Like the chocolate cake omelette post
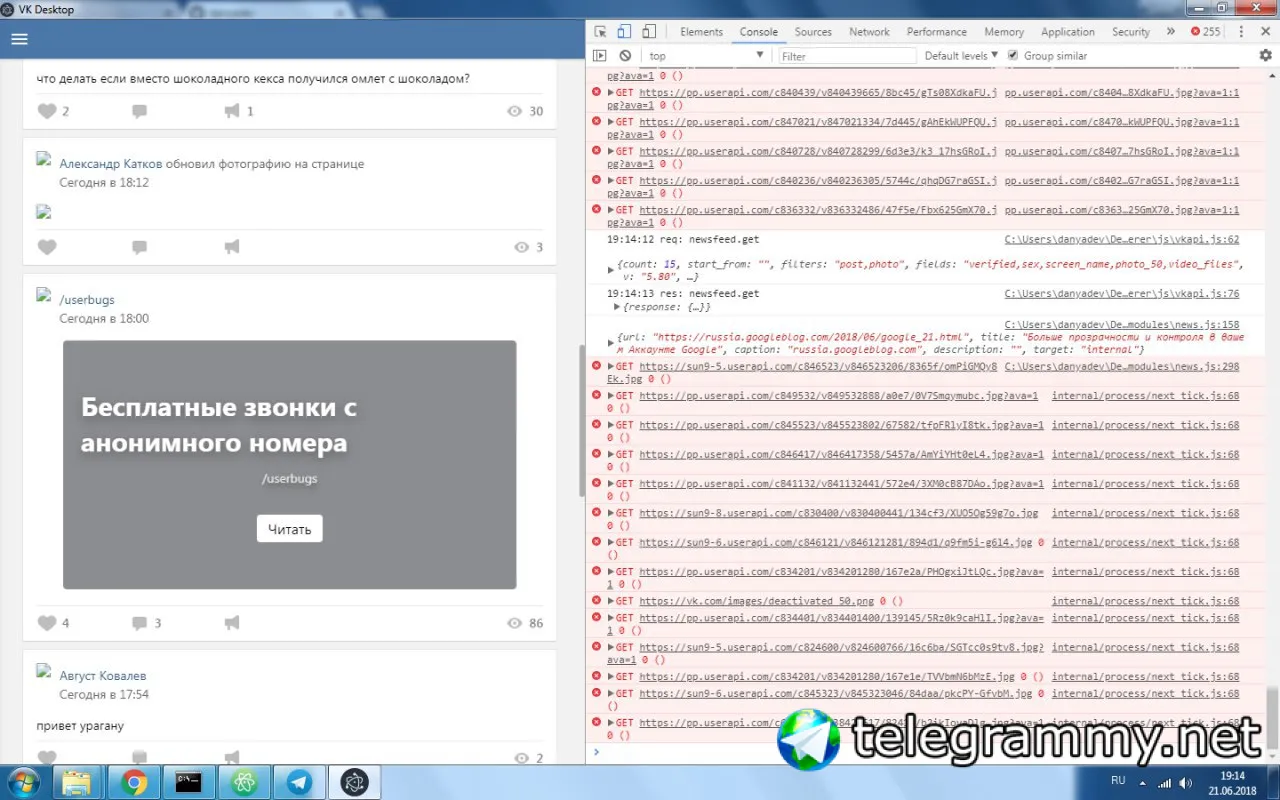This screenshot has height=800, width=1280. 47,111
